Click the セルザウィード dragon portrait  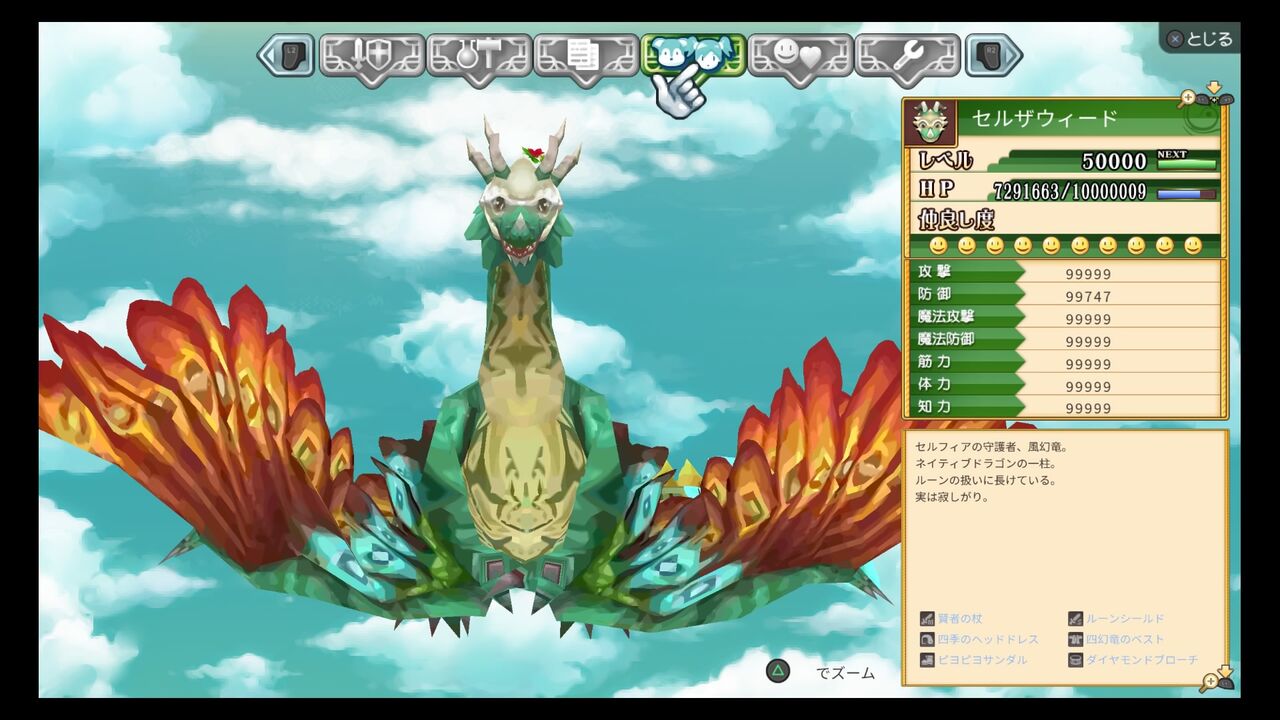pyautogui.click(x=931, y=123)
